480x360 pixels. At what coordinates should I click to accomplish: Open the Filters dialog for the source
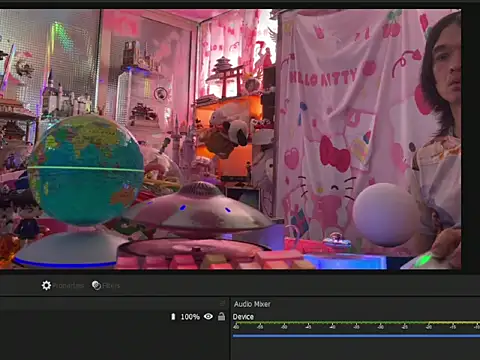(x=106, y=286)
